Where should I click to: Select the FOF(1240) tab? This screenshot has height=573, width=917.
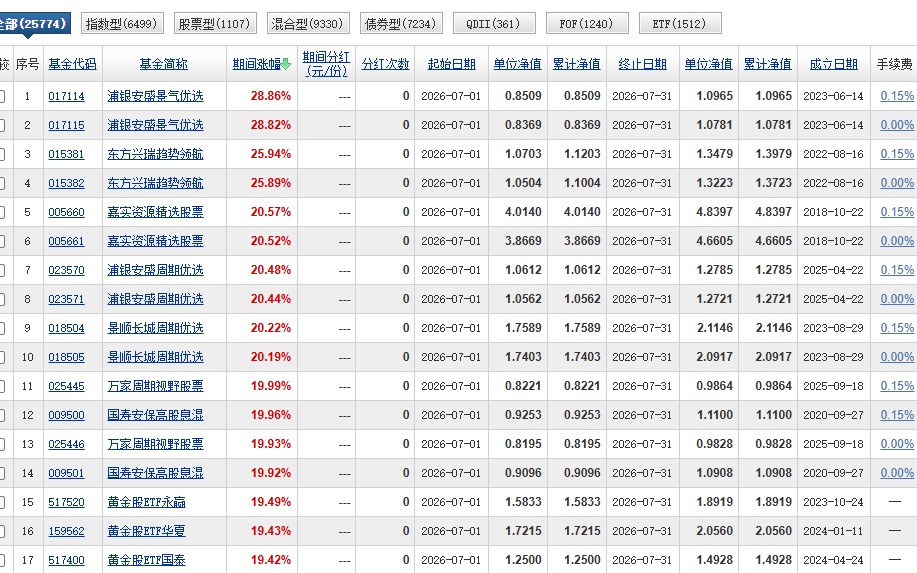(587, 23)
